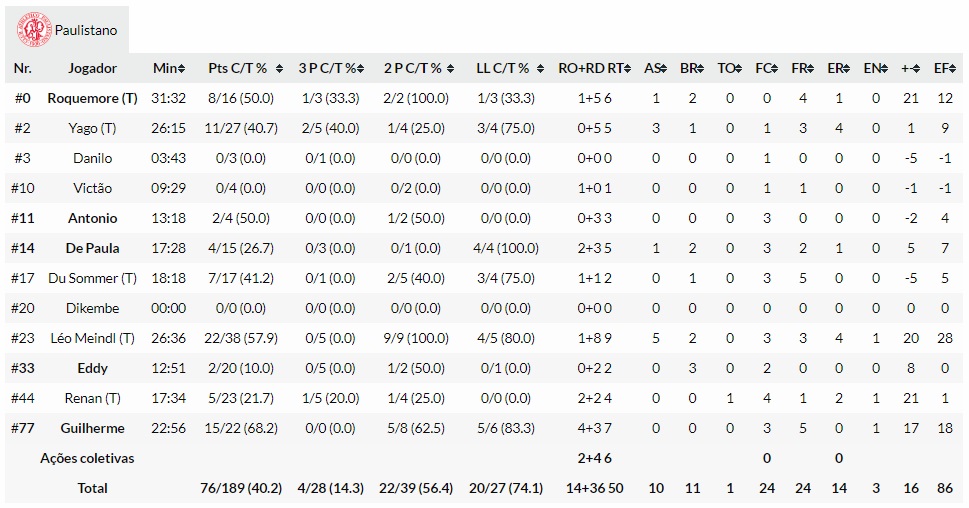Click the Jogador column header

pyautogui.click(x=92, y=68)
